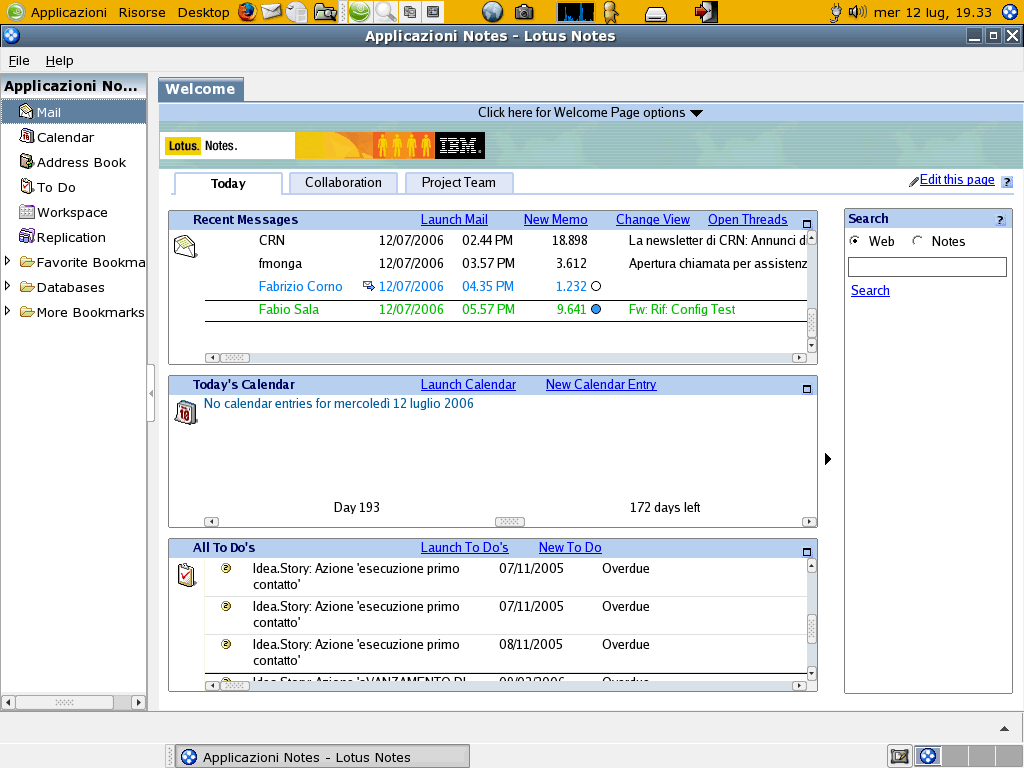
Task: Click the Edit this page link
Action: pos(957,180)
